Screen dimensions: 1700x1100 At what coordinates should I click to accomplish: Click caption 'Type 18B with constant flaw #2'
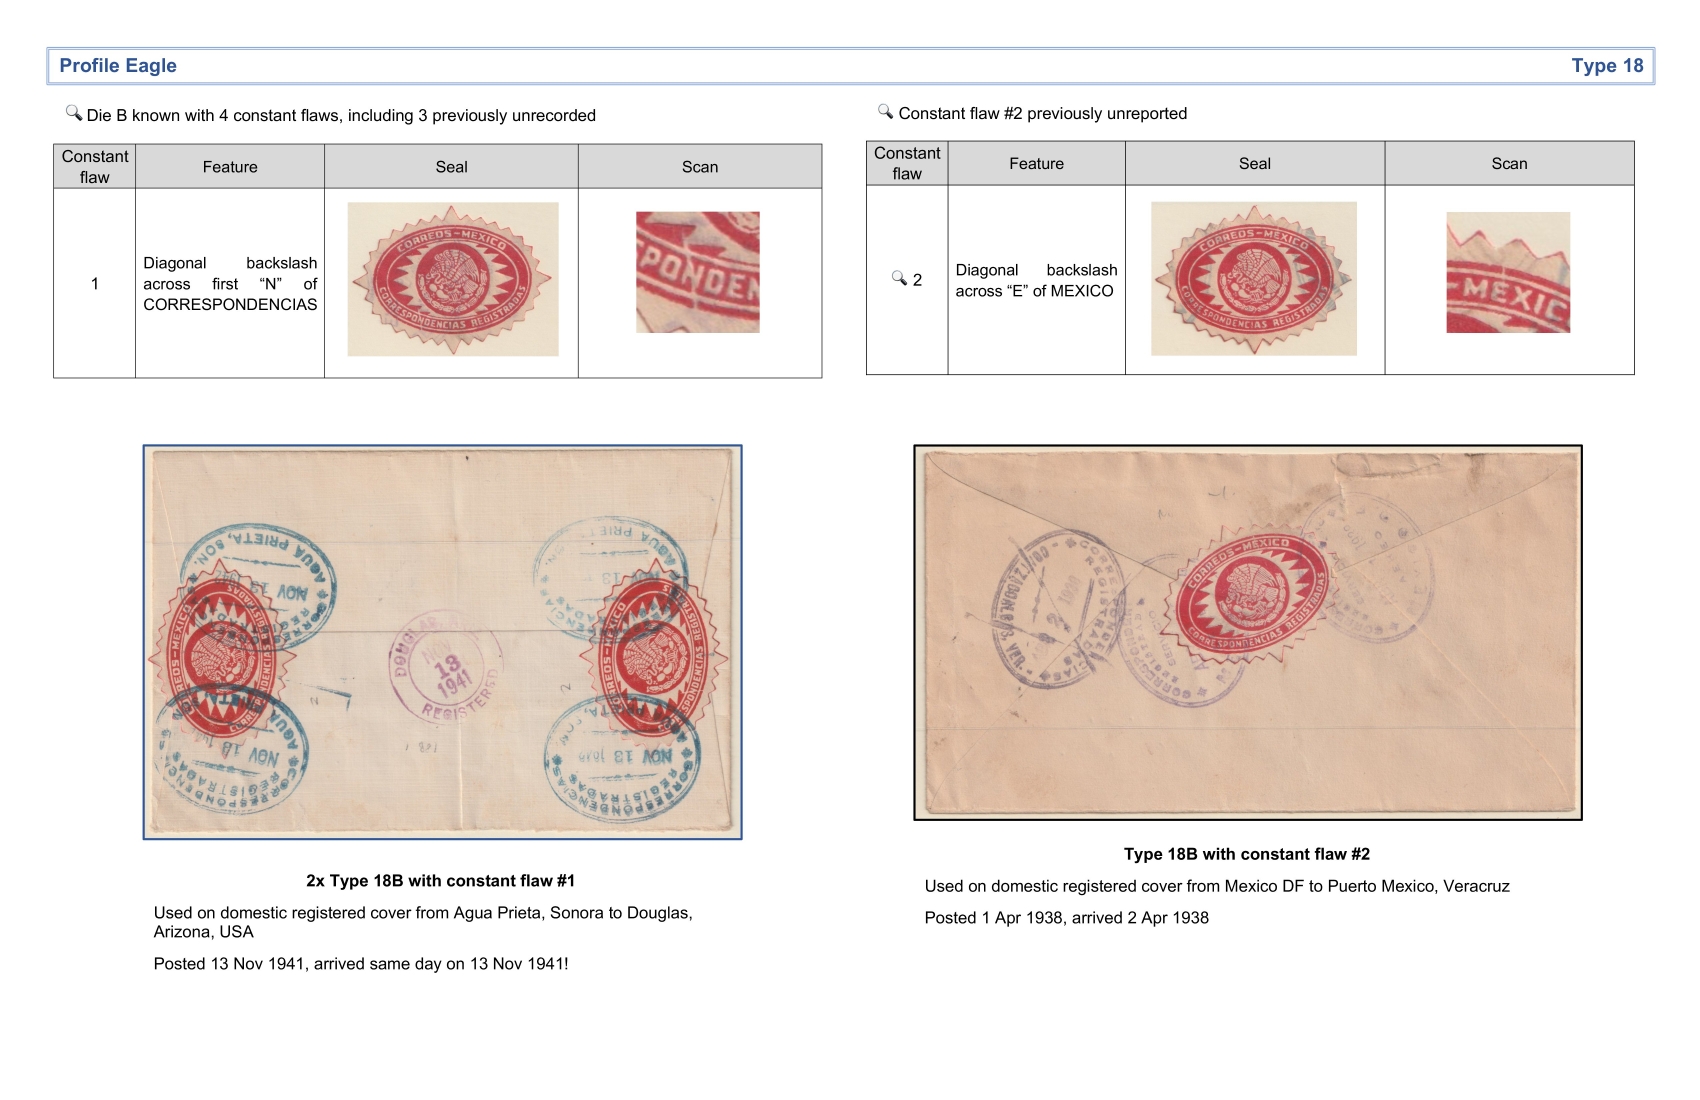point(1246,854)
